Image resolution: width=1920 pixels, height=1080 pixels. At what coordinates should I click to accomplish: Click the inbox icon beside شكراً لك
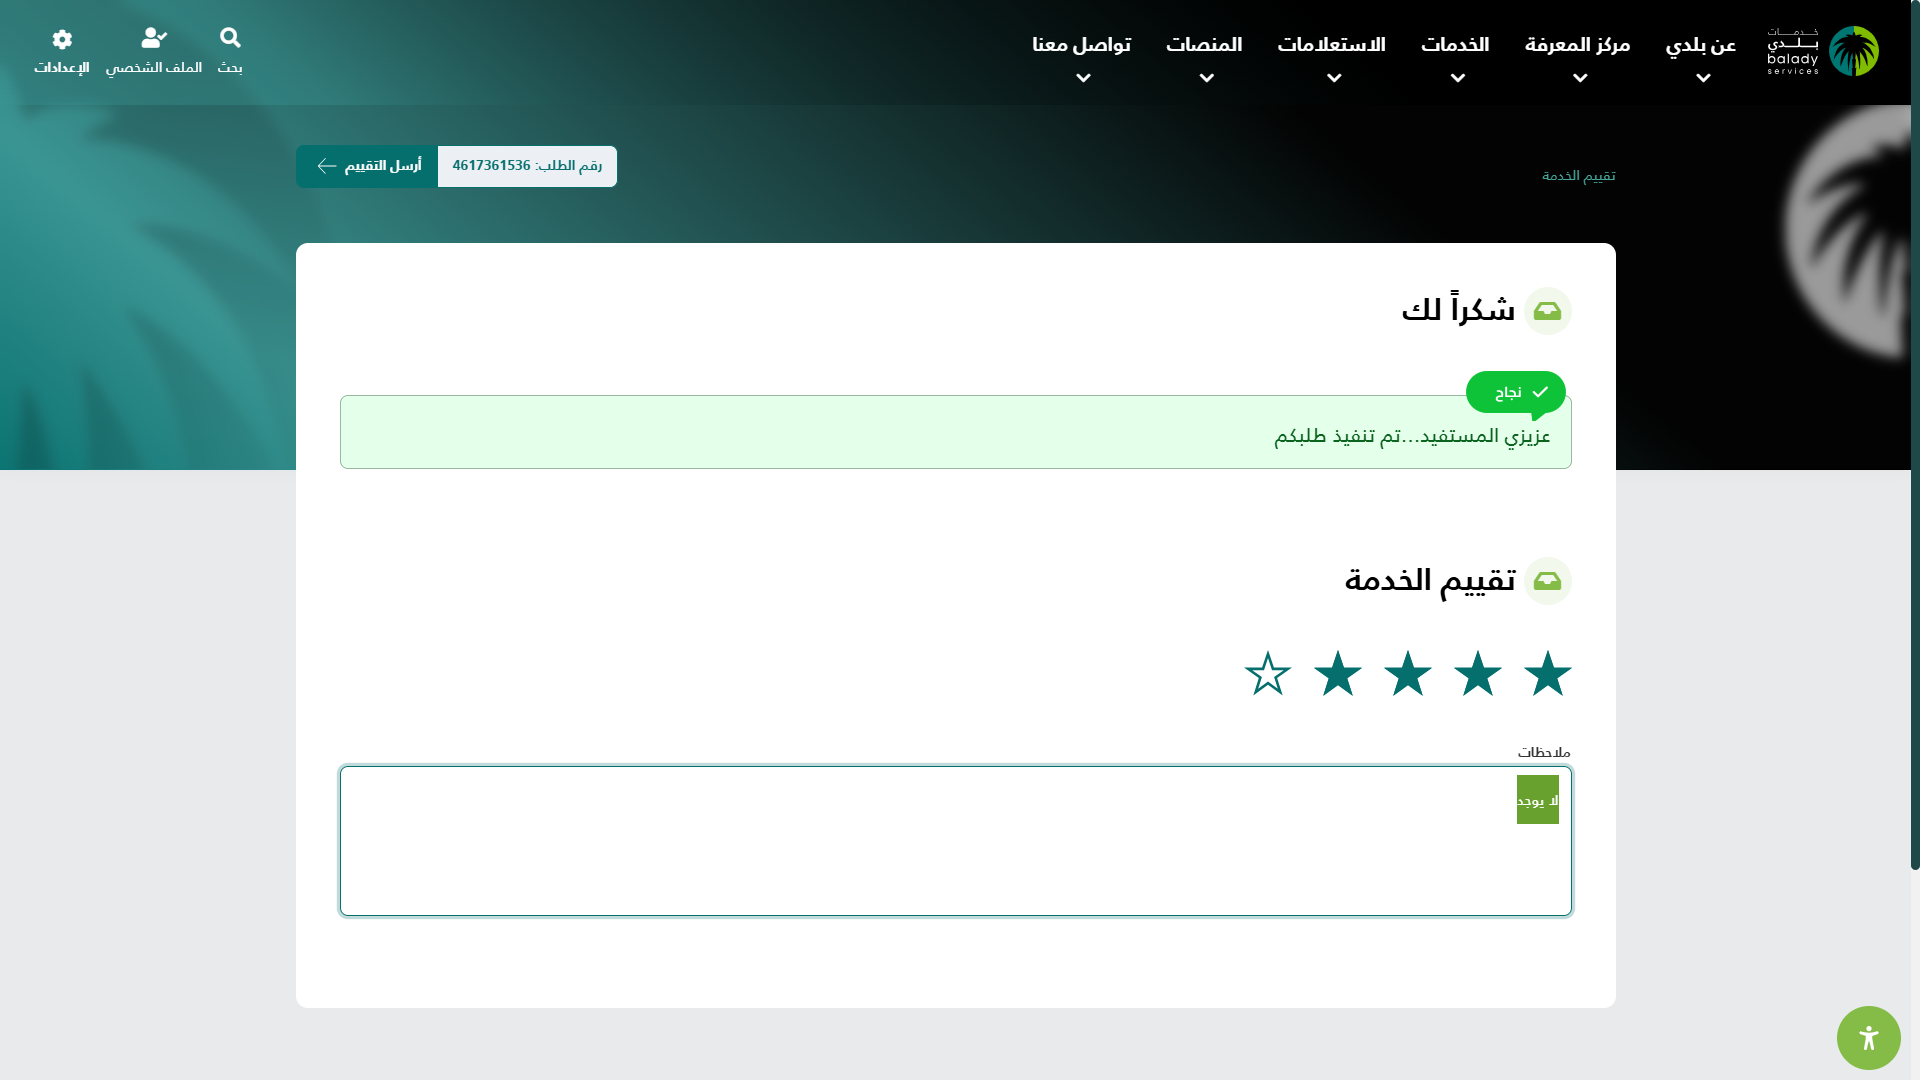point(1547,311)
